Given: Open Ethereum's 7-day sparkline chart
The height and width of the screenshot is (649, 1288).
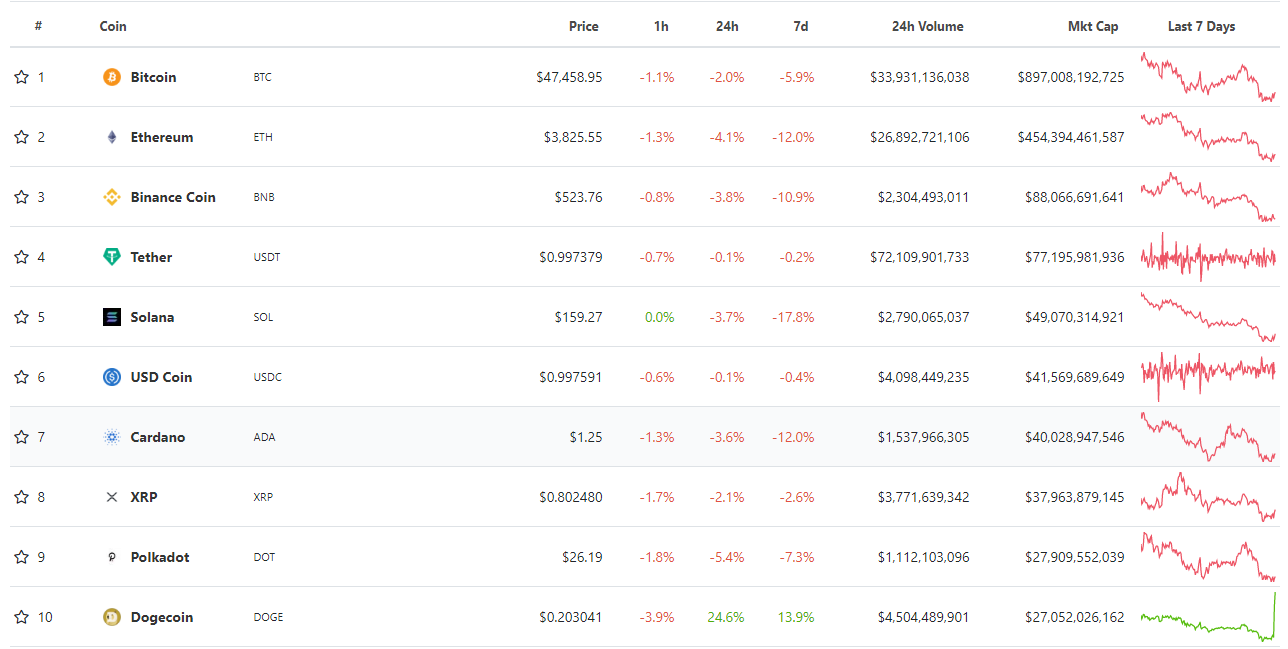Looking at the screenshot, I should tap(1208, 137).
